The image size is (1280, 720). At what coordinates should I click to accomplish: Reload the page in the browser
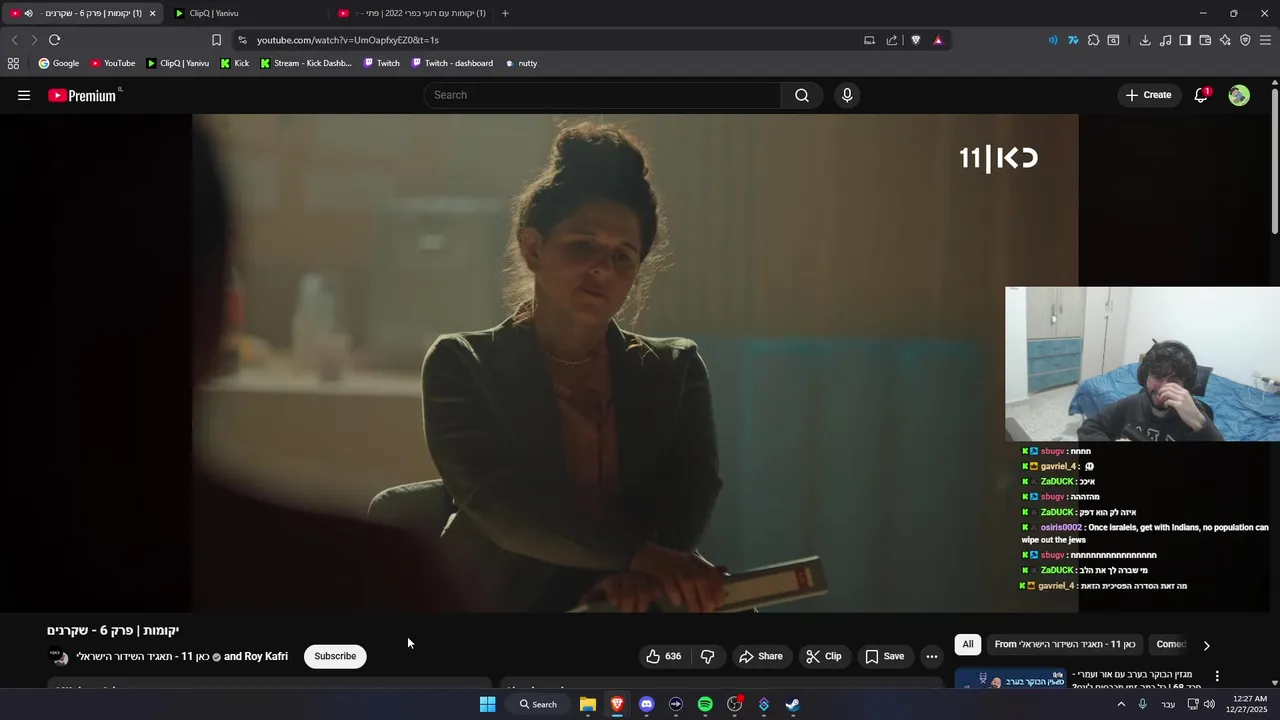click(x=54, y=40)
